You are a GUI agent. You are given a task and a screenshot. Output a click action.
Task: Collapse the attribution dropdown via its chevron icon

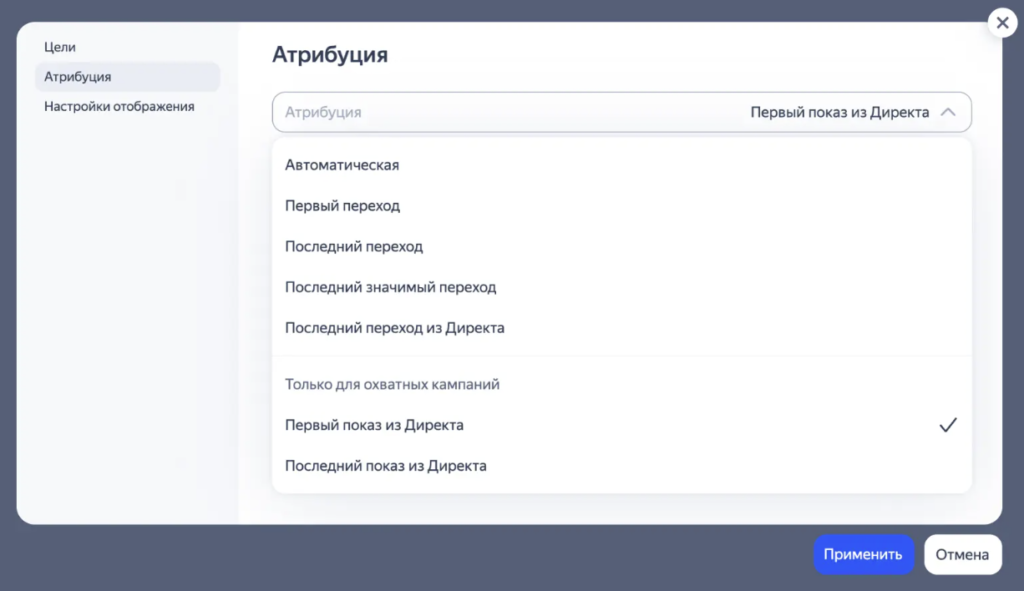(950, 112)
